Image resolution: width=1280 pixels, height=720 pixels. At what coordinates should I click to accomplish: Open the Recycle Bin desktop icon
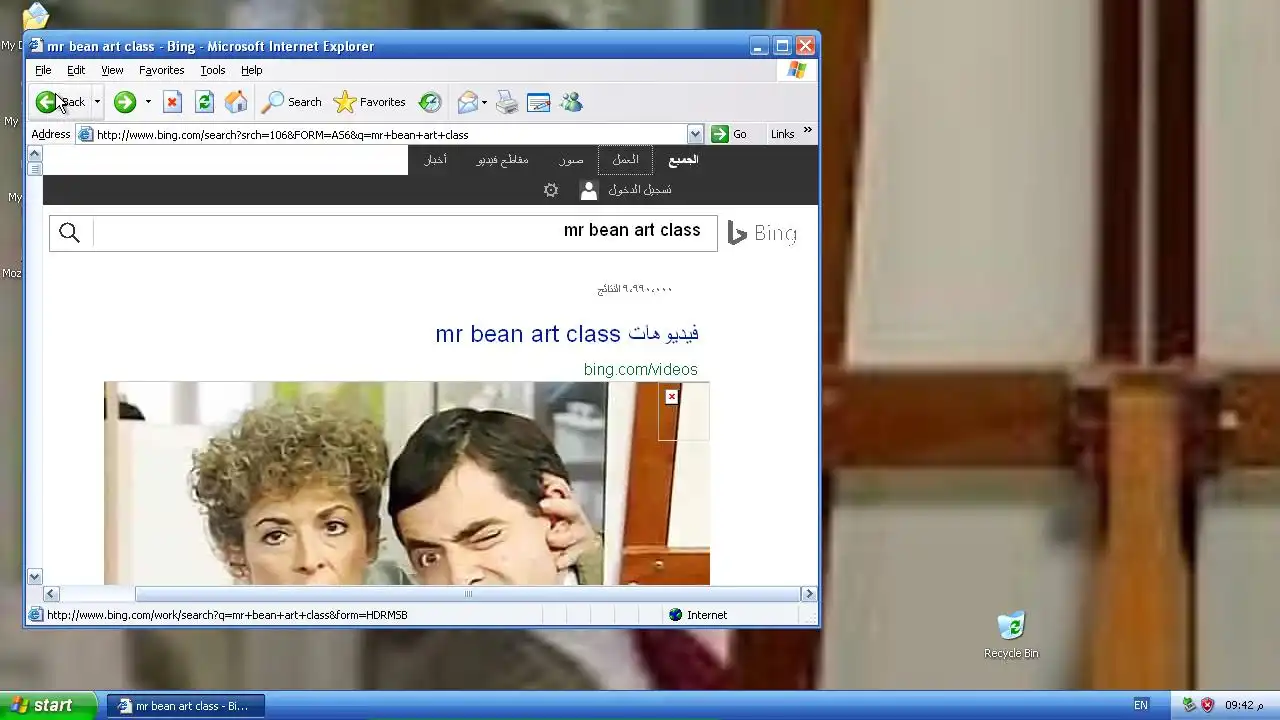1011,635
